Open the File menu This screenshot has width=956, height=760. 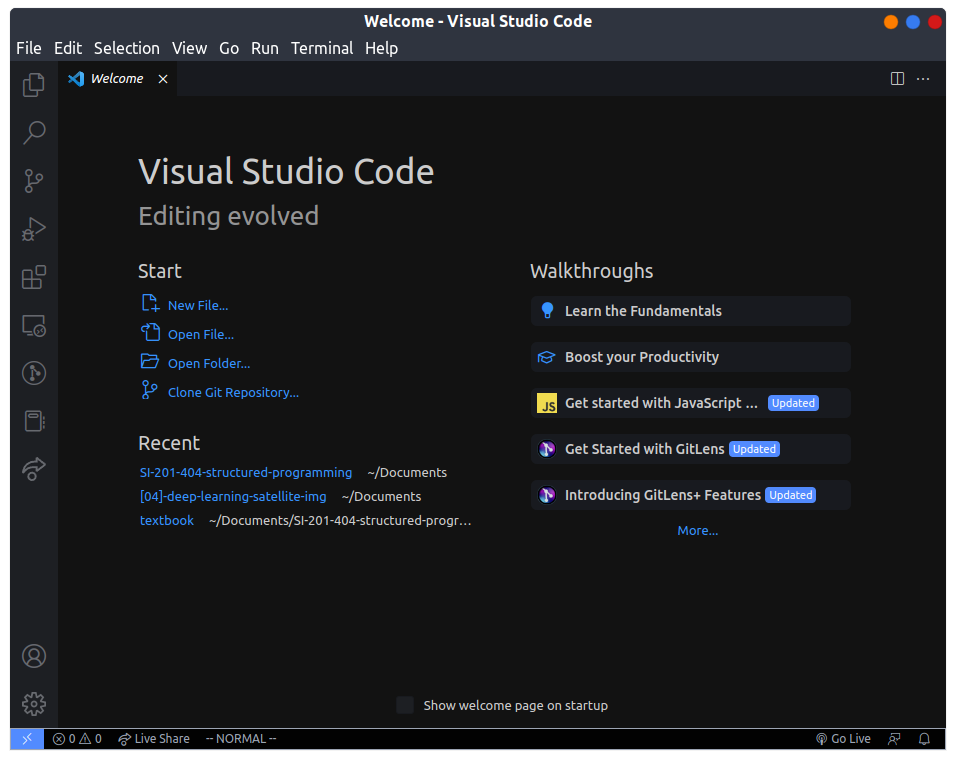[x=29, y=48]
